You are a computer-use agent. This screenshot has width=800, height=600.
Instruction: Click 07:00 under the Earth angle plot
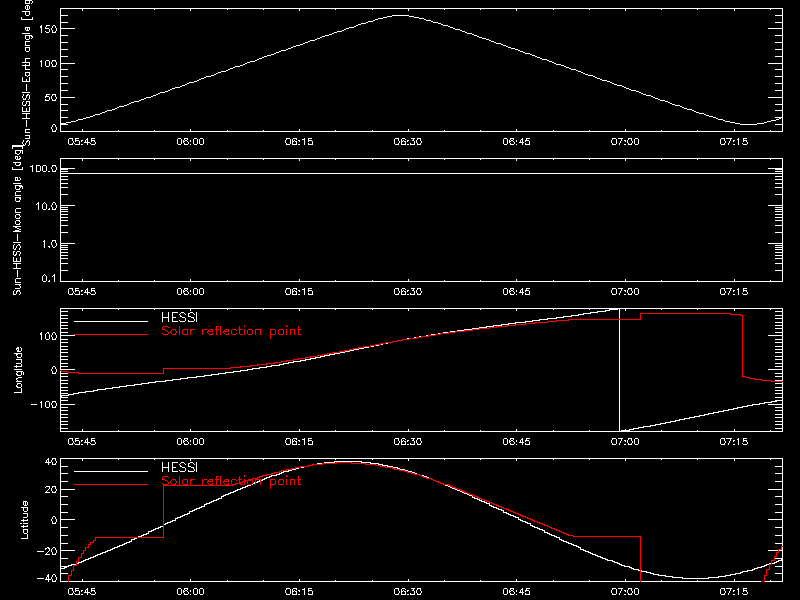[x=625, y=141]
